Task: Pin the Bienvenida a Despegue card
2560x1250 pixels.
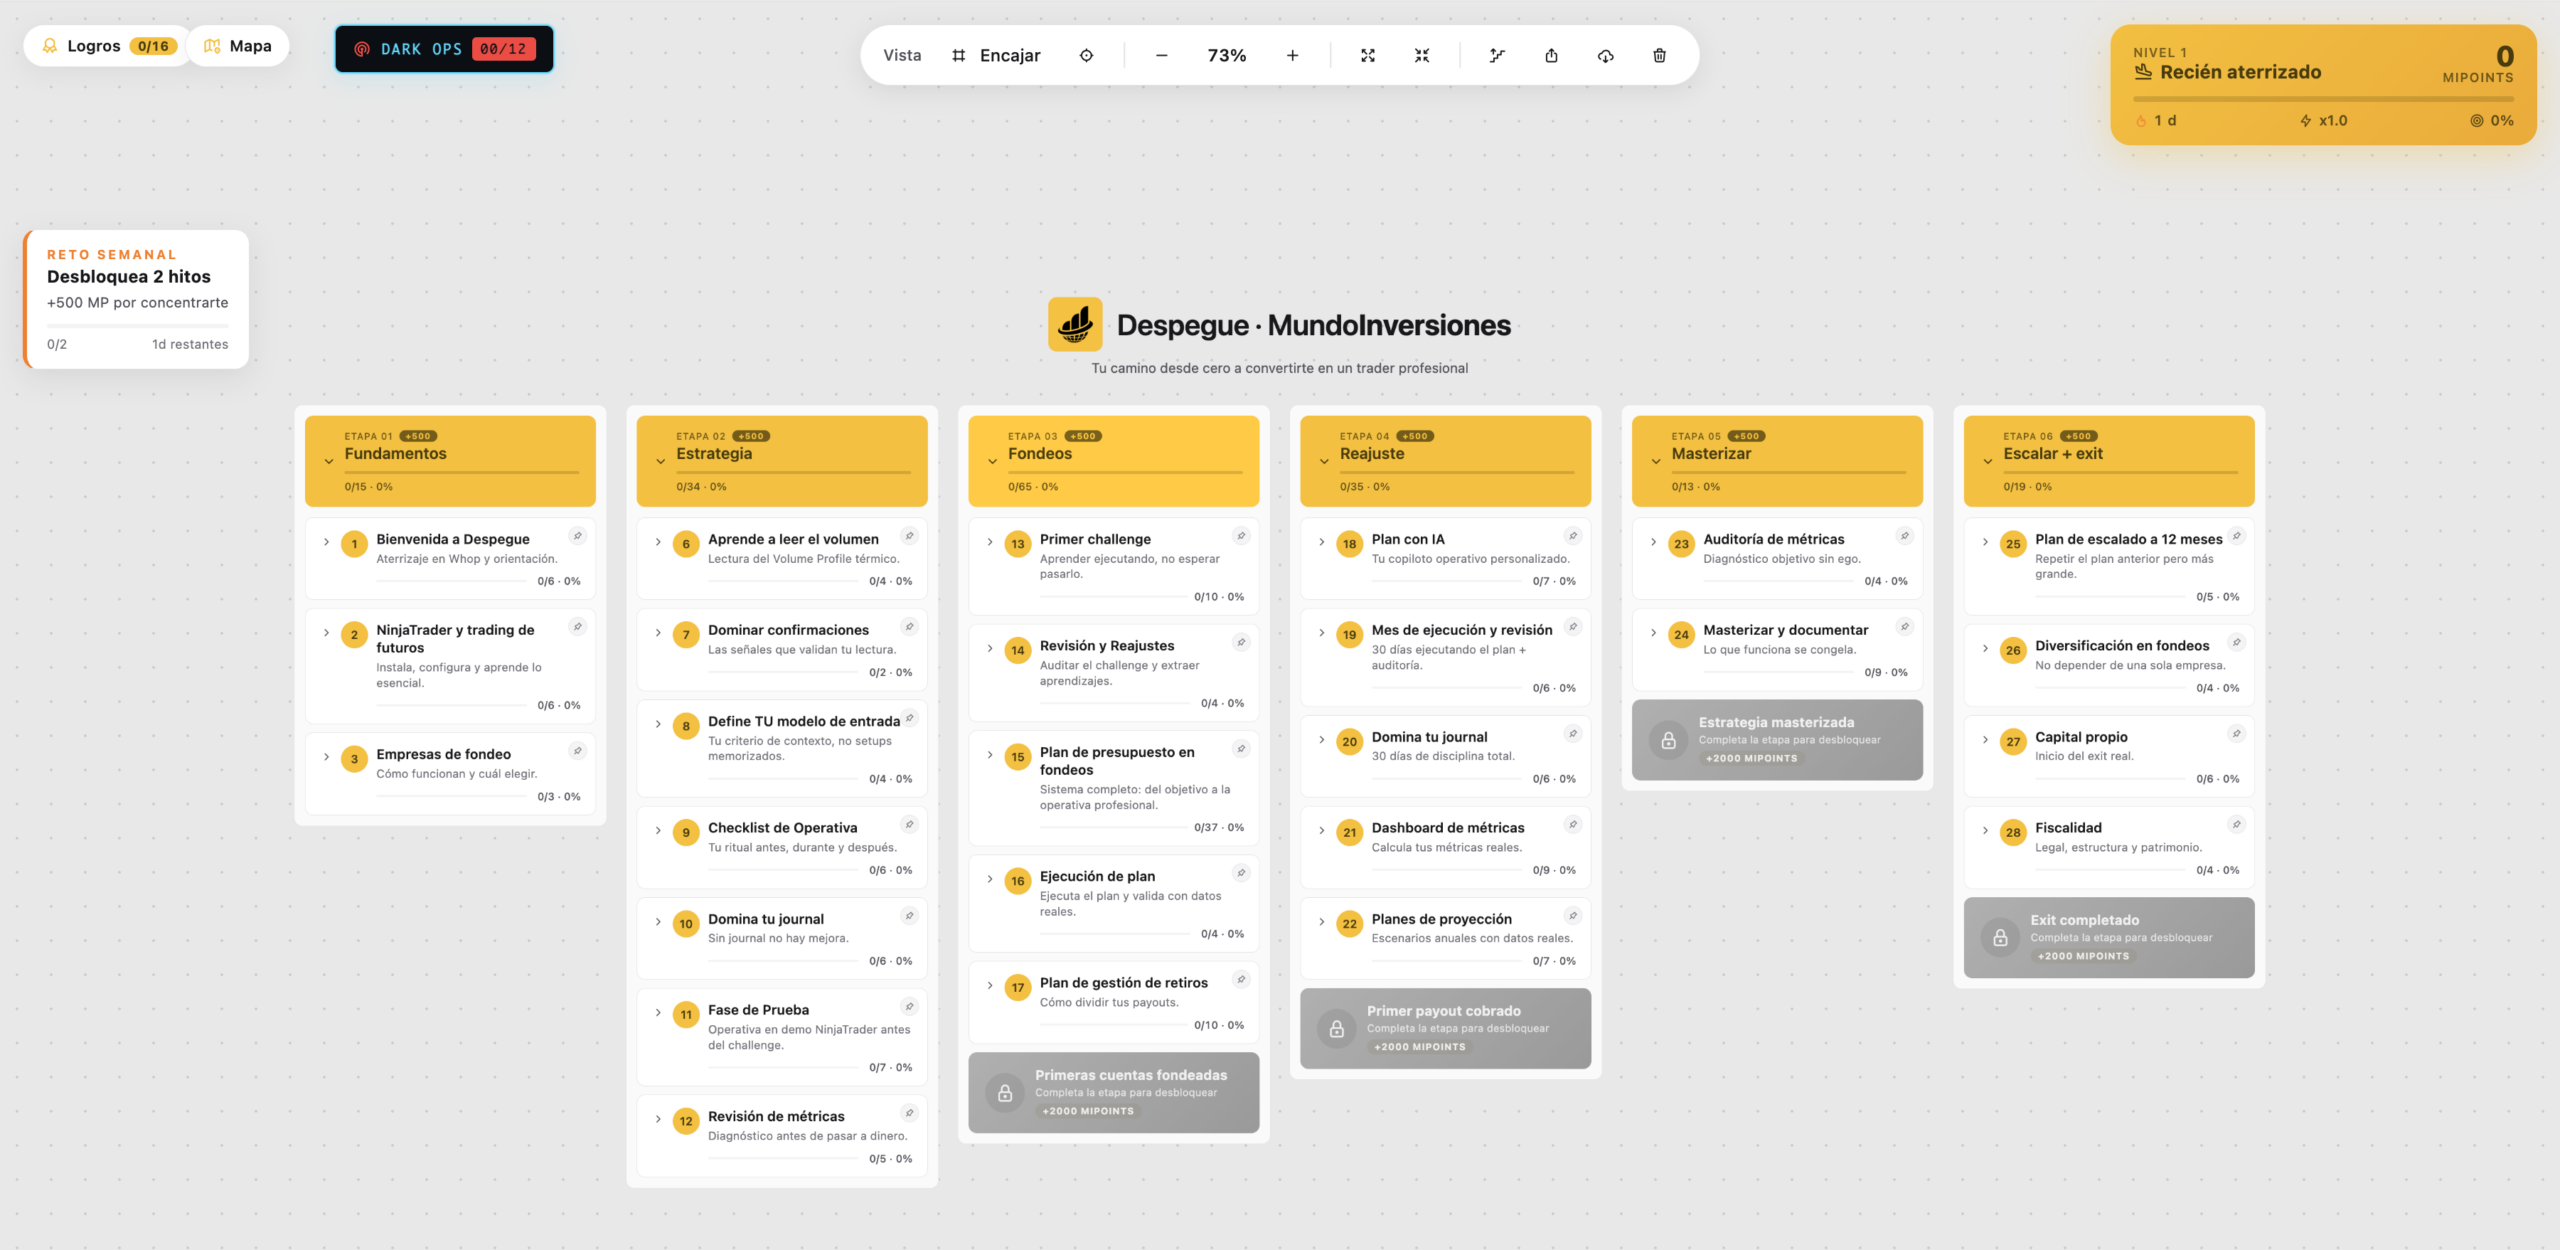Action: [577, 536]
